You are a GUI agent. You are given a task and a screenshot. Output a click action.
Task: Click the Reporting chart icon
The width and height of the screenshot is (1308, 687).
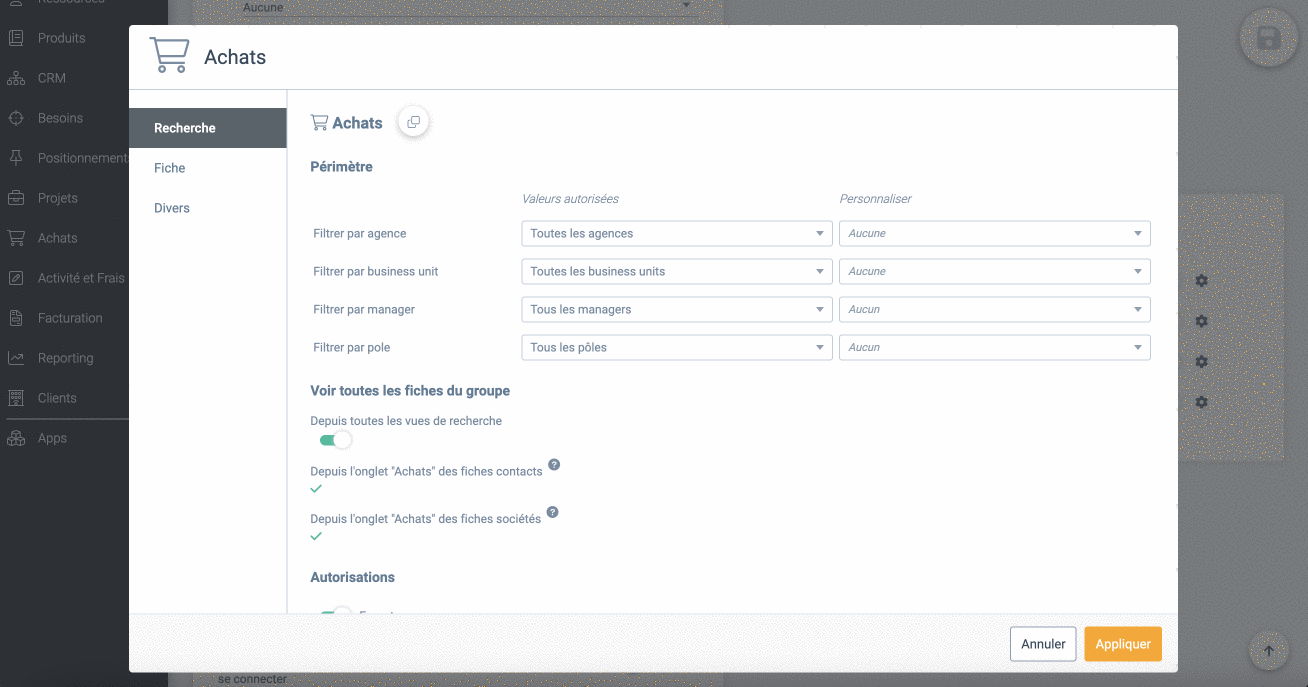[x=16, y=358]
